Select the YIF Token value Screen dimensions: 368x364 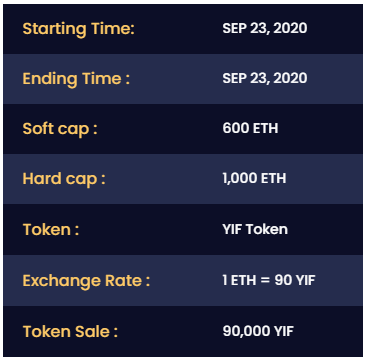click(x=255, y=229)
